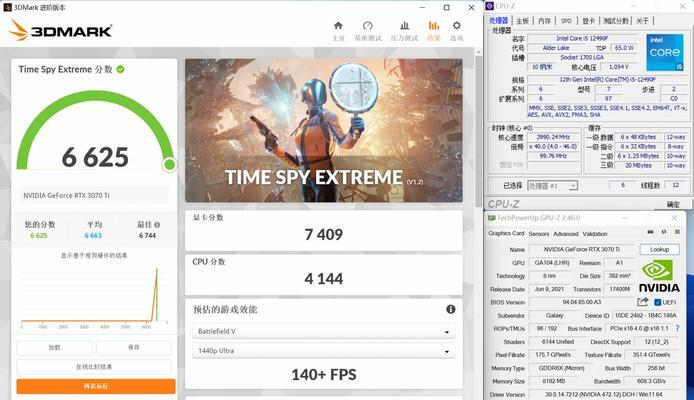
Task: Click the GPU-Z screenshot camera icon
Action: (650, 232)
